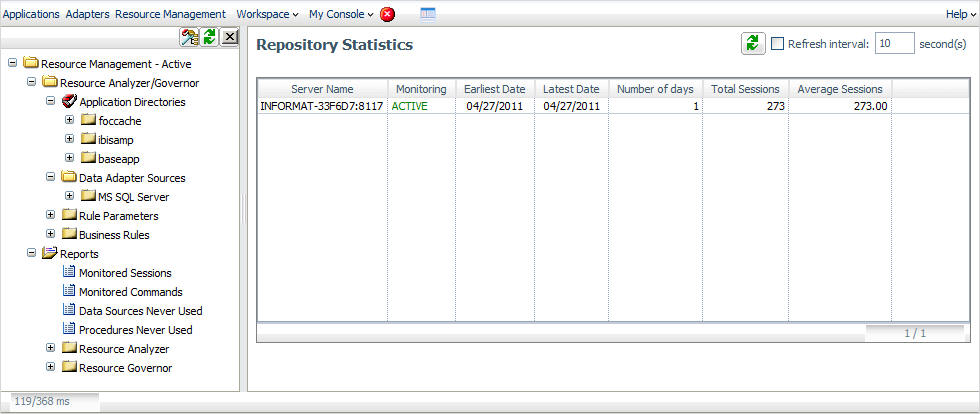
Task: Select the Application Directories node icon
Action: pos(69,102)
